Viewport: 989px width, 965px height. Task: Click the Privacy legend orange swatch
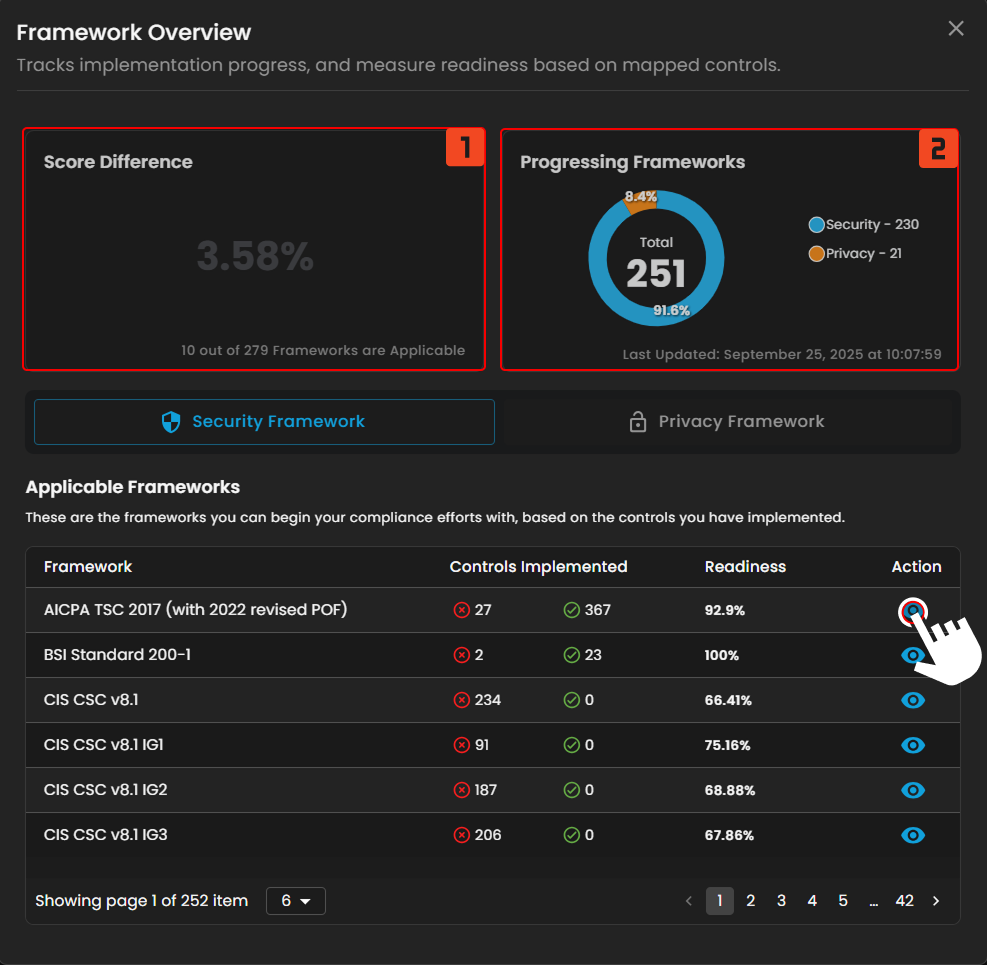pos(817,254)
